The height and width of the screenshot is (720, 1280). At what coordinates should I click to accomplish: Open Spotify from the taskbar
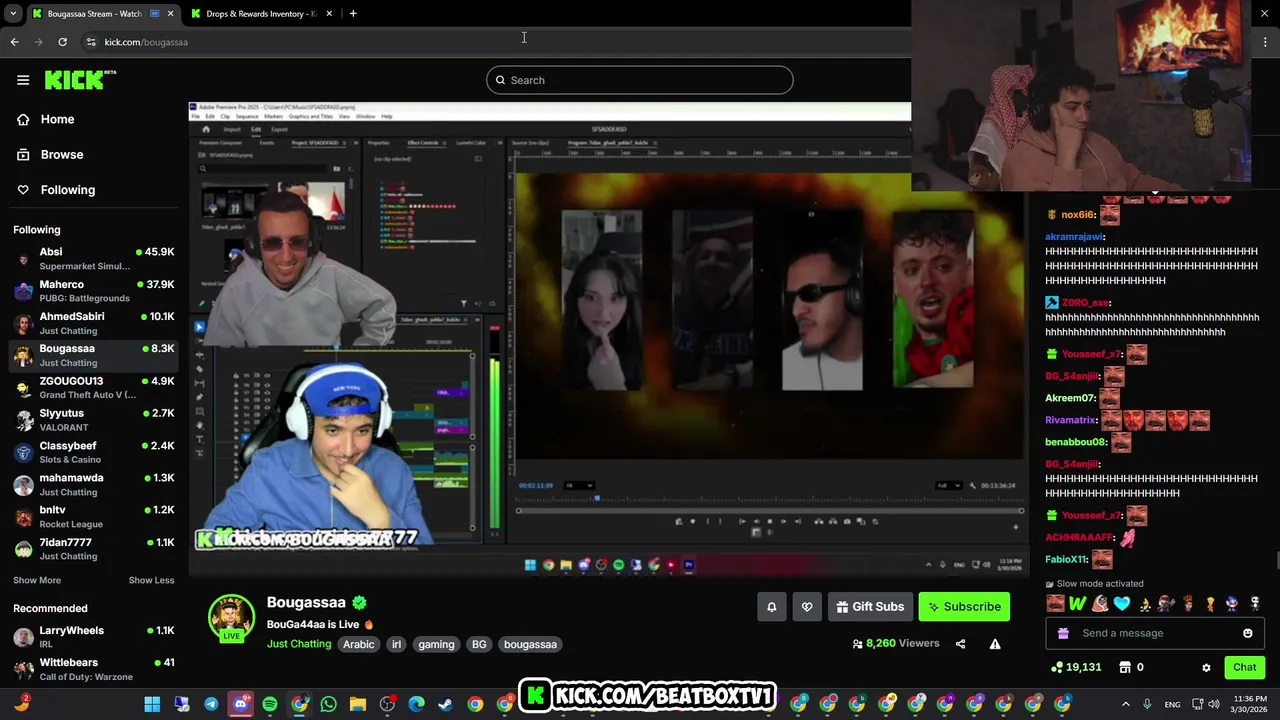(270, 704)
